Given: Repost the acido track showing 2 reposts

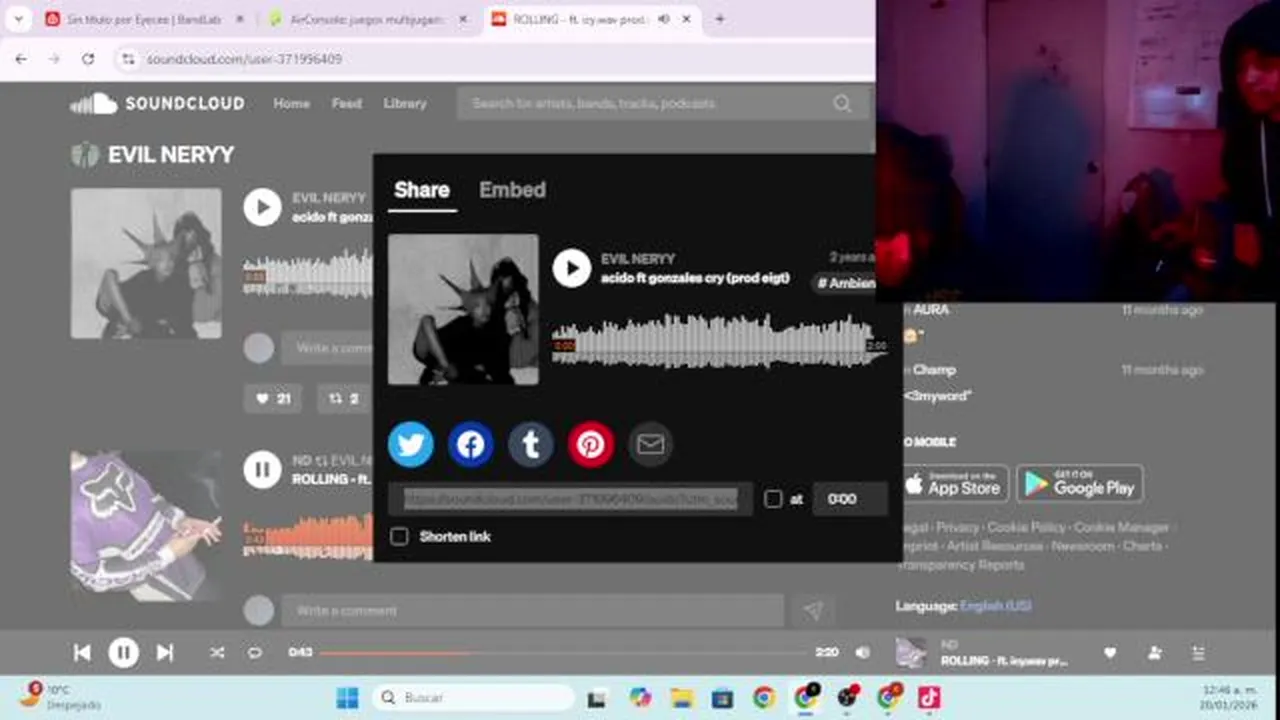Looking at the screenshot, I should click(x=343, y=399).
